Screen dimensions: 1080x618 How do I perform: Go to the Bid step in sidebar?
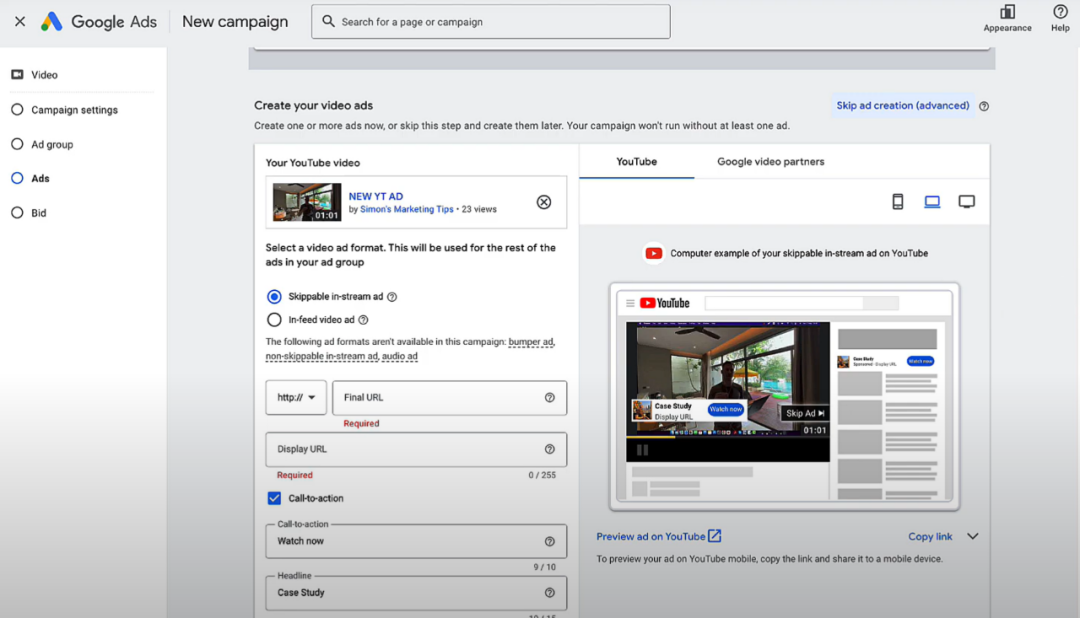38,213
